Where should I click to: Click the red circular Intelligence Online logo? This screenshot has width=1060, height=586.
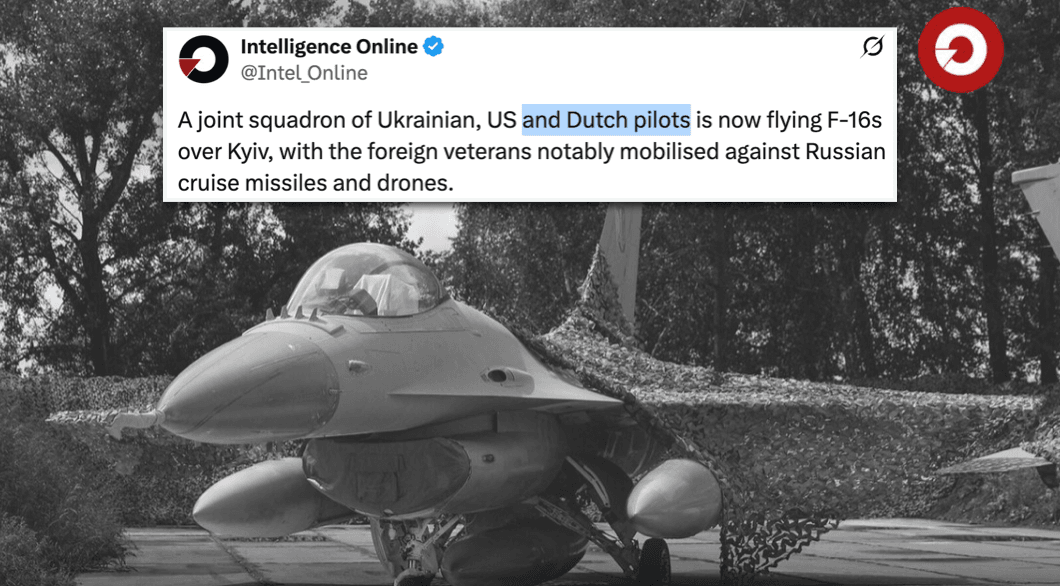[960, 50]
